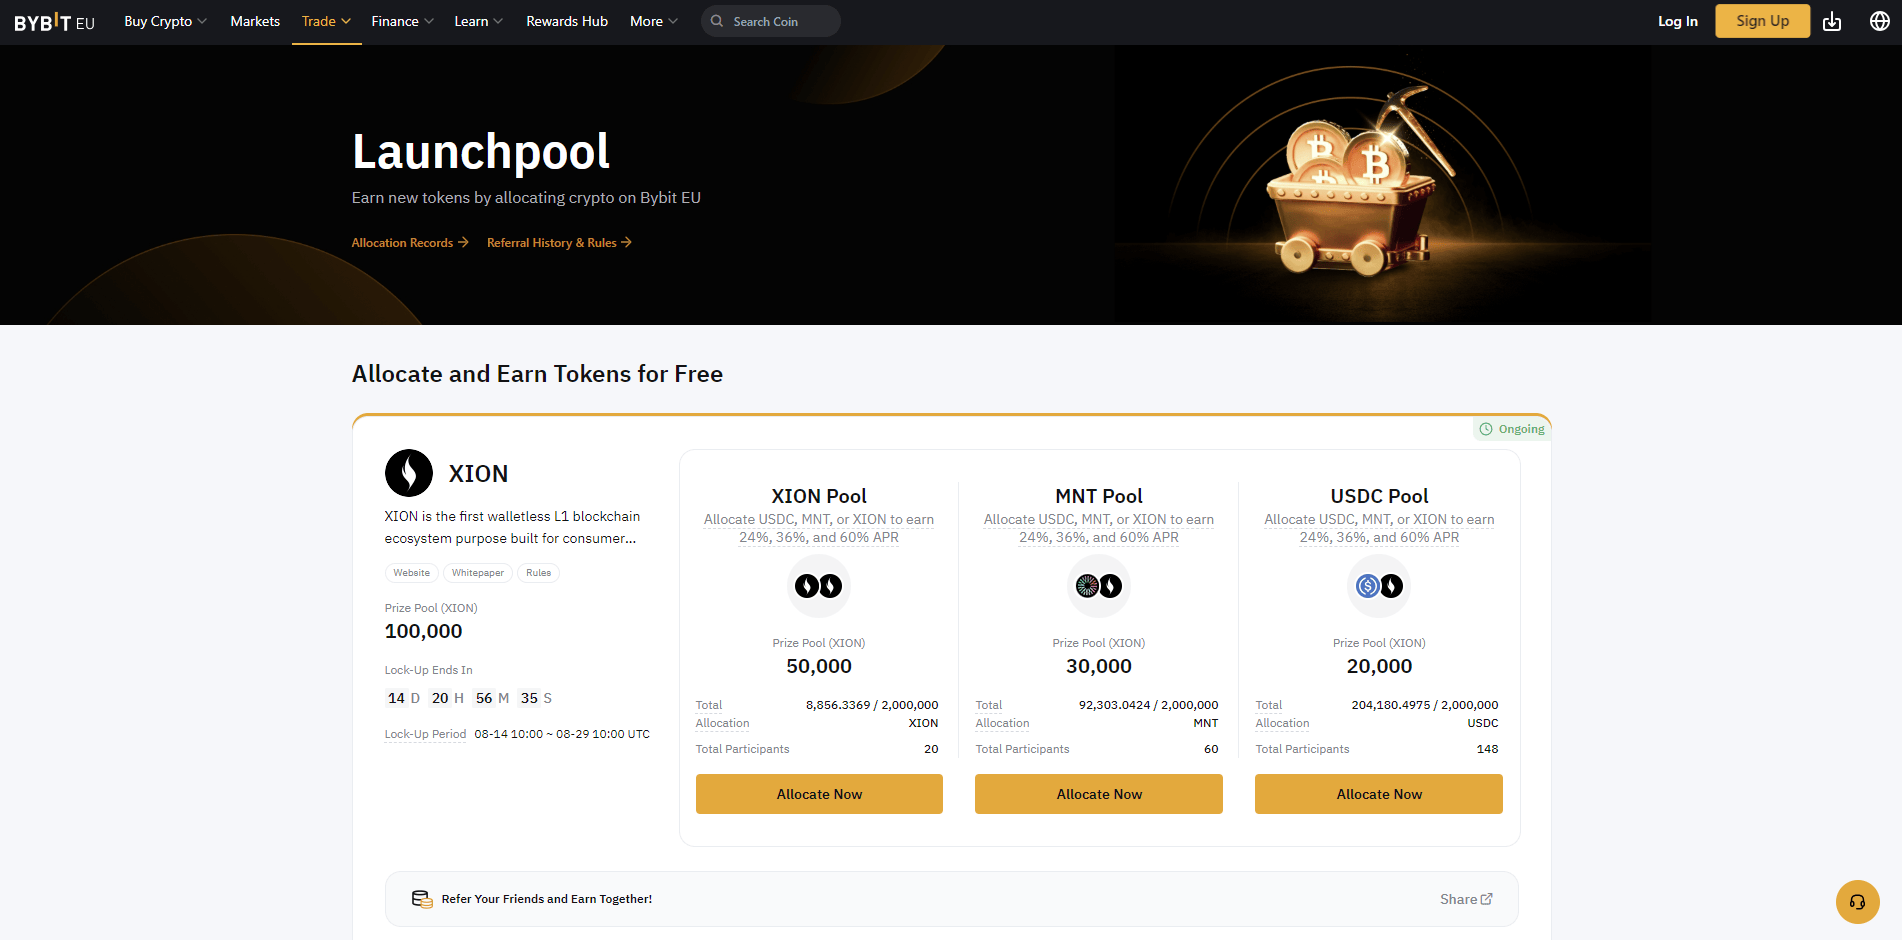Click the Sign Up button
Image resolution: width=1902 pixels, height=940 pixels.
1763,21
